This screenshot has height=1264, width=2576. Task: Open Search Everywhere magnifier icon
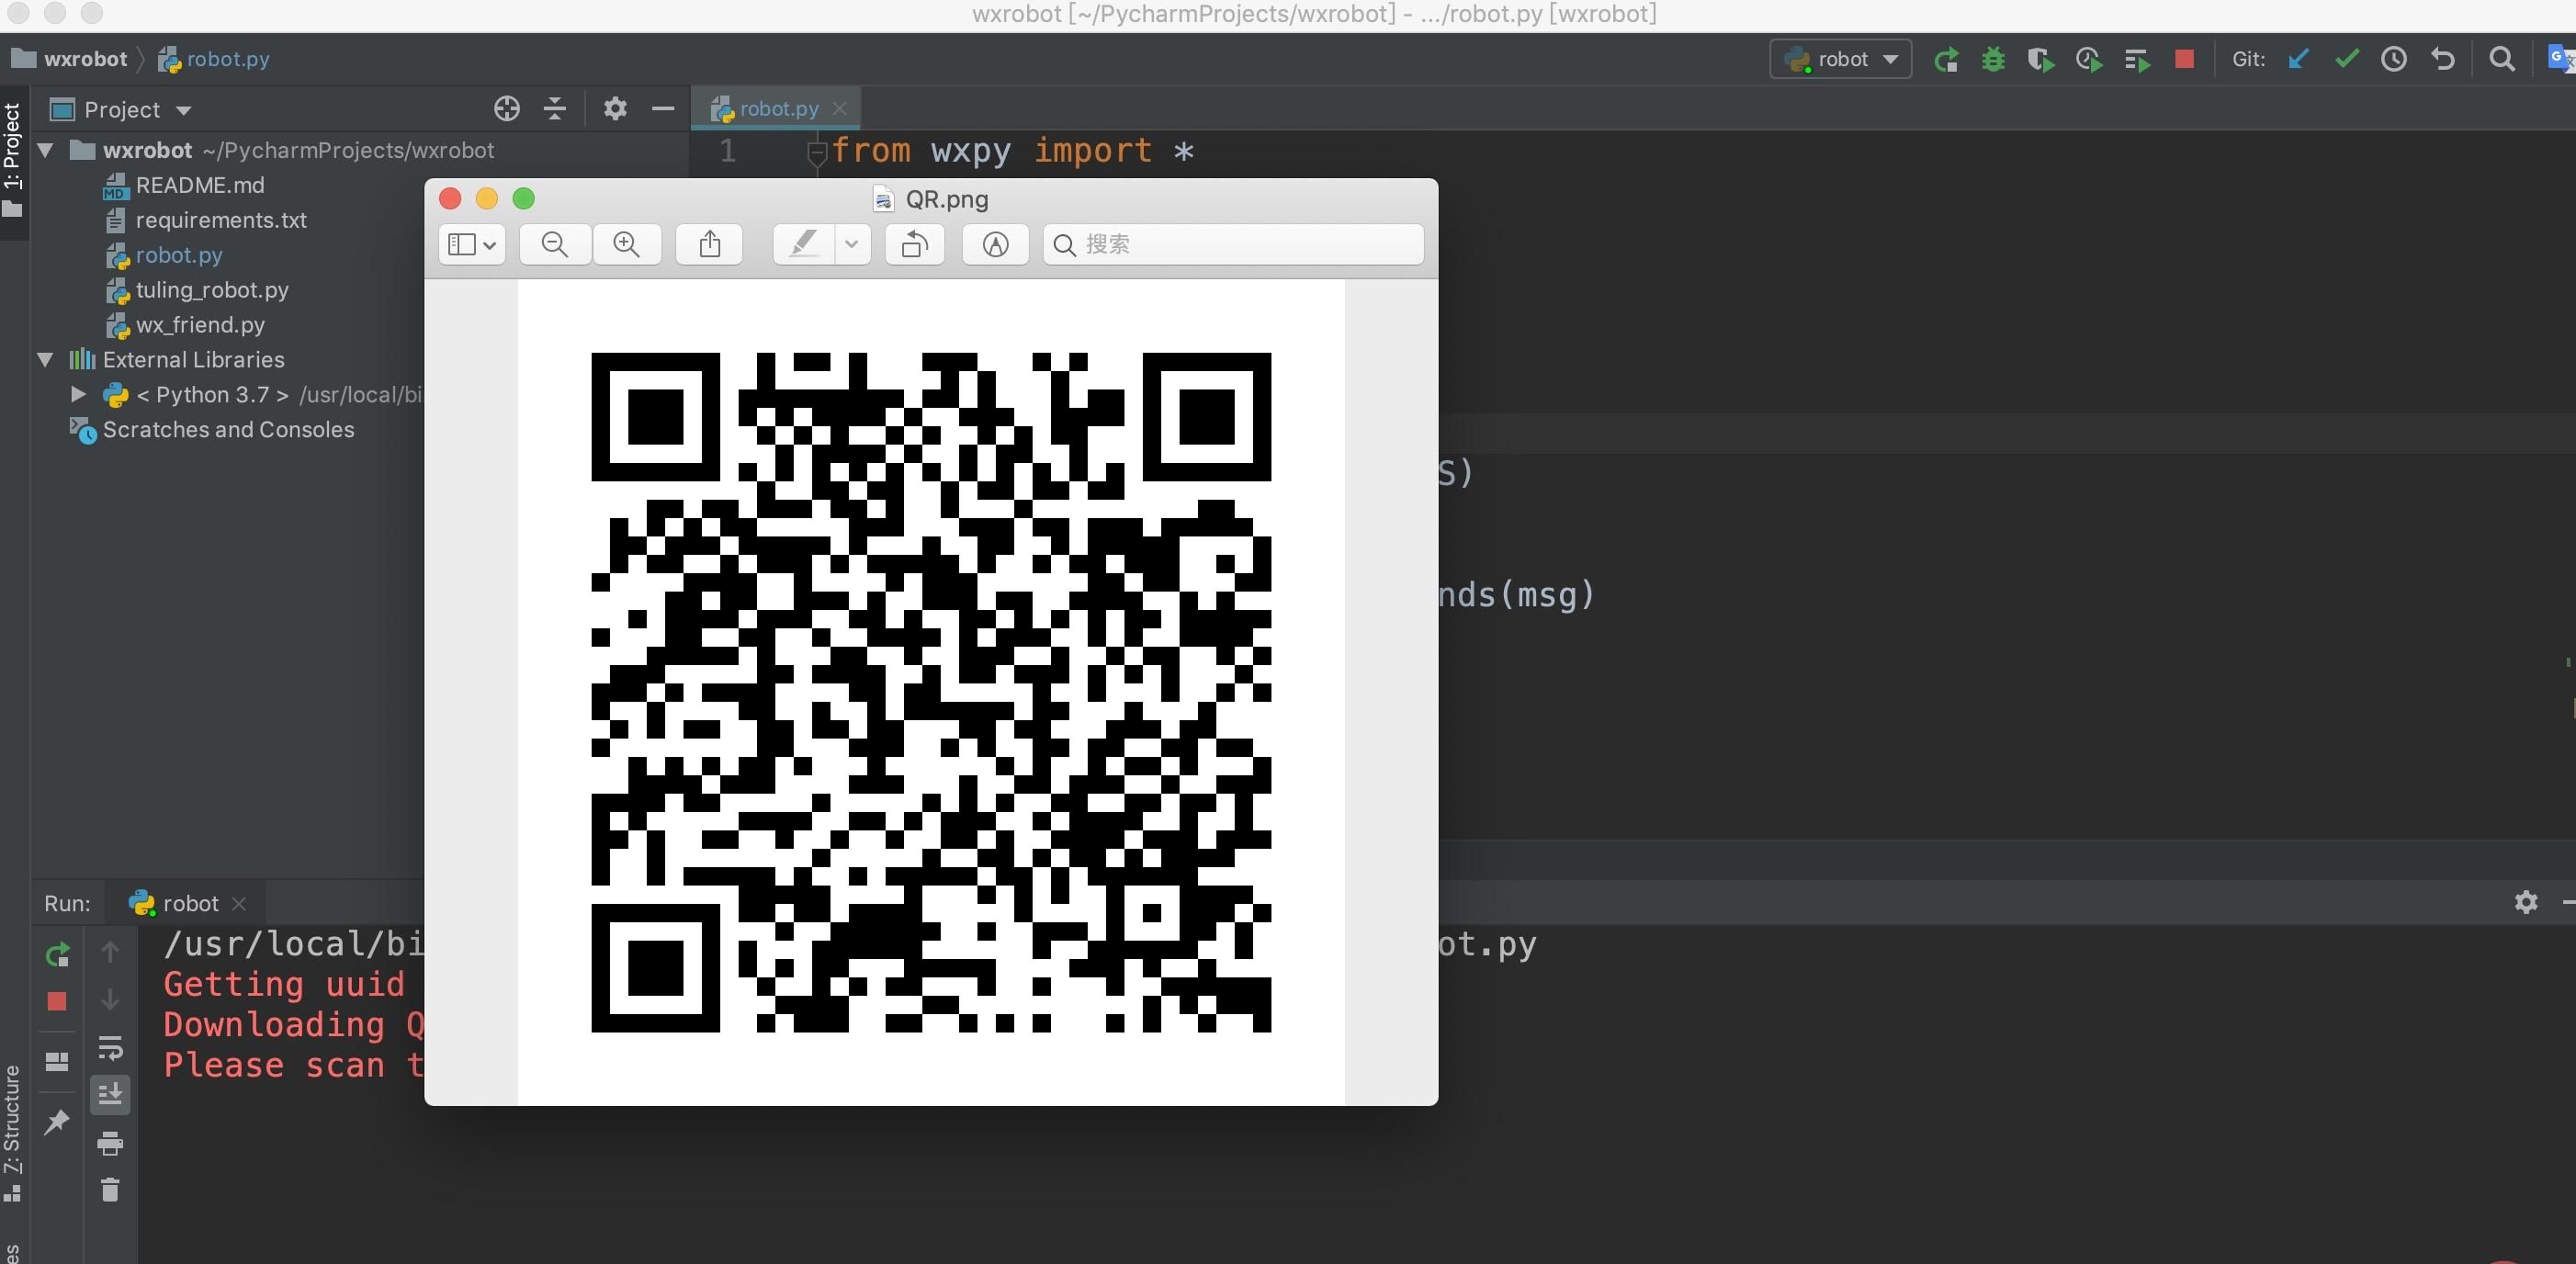pyautogui.click(x=2502, y=60)
